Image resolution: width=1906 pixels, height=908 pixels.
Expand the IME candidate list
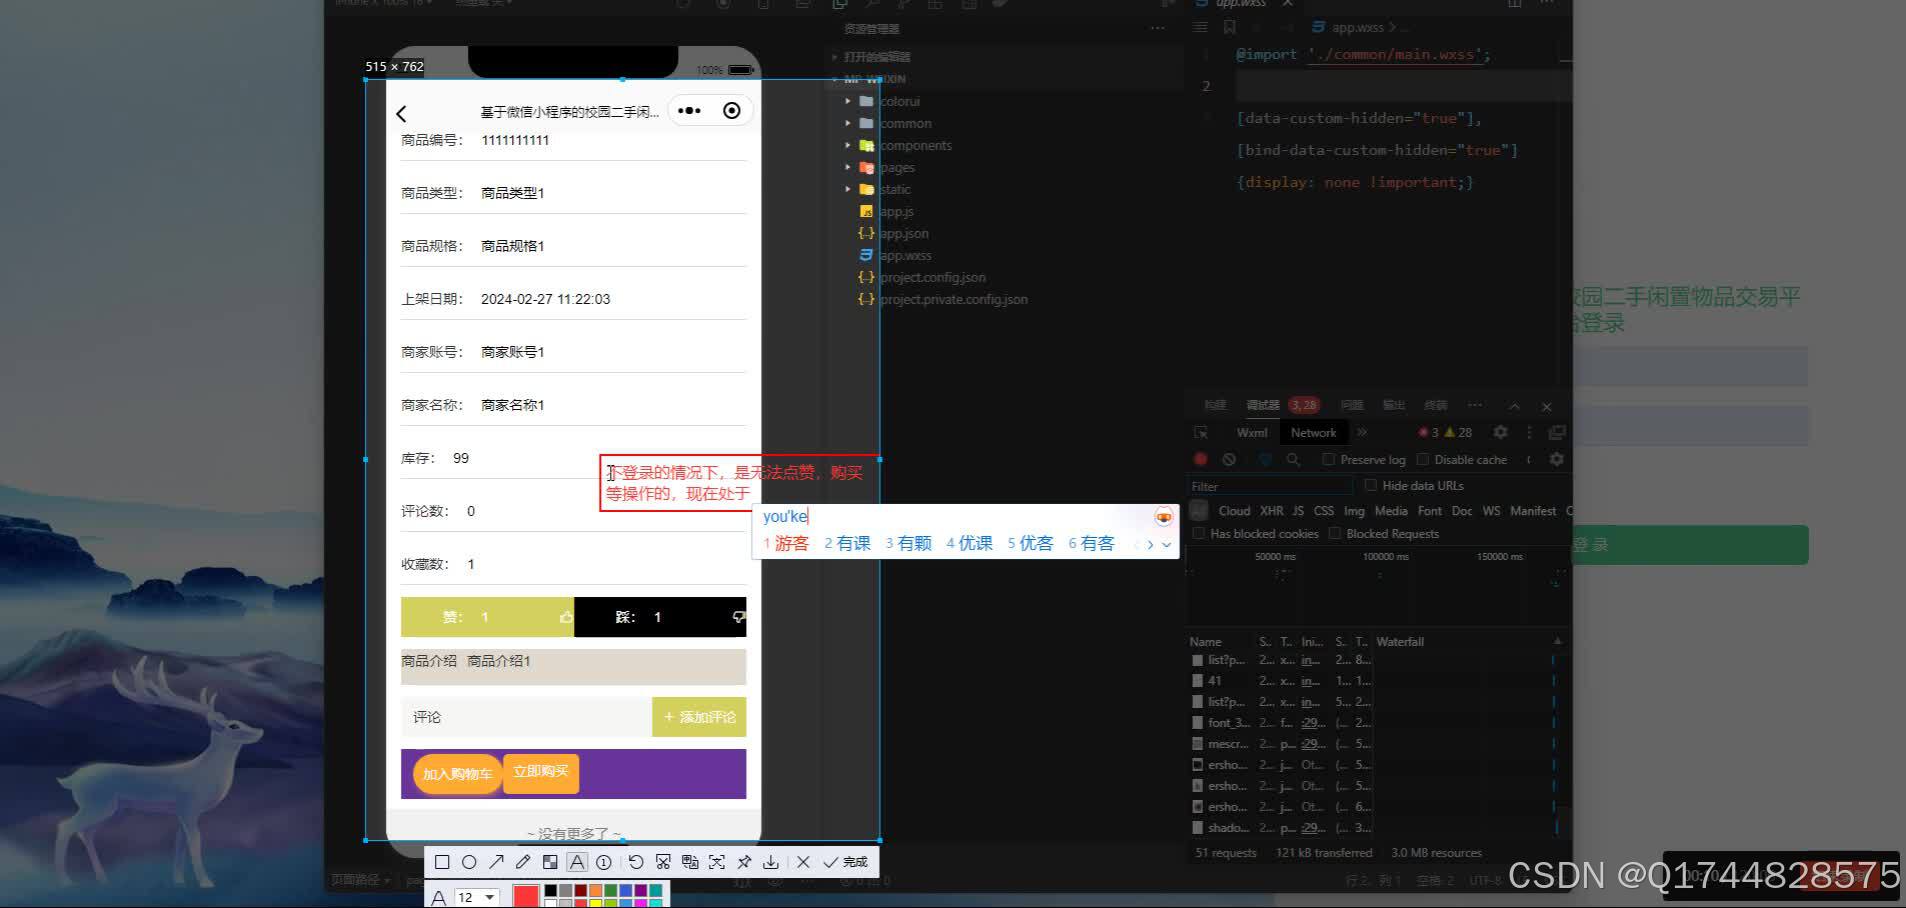click(1166, 545)
